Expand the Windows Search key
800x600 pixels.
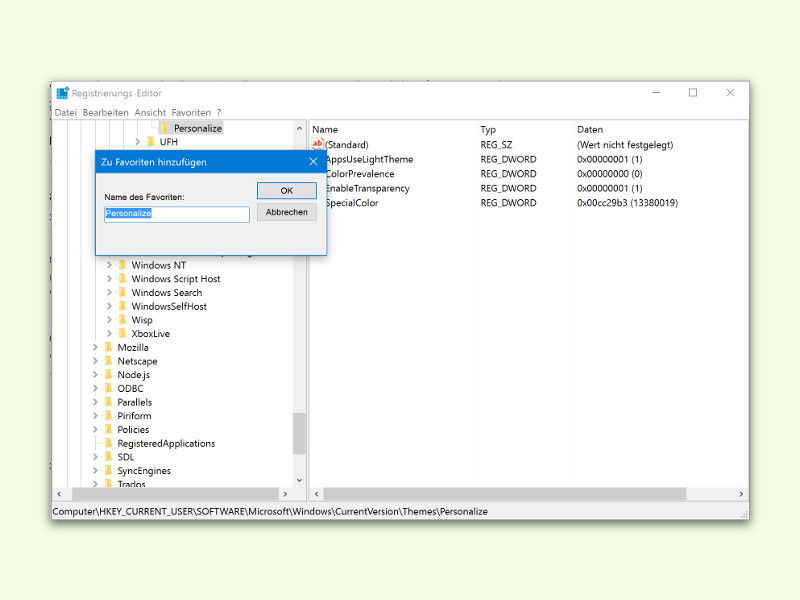click(109, 292)
